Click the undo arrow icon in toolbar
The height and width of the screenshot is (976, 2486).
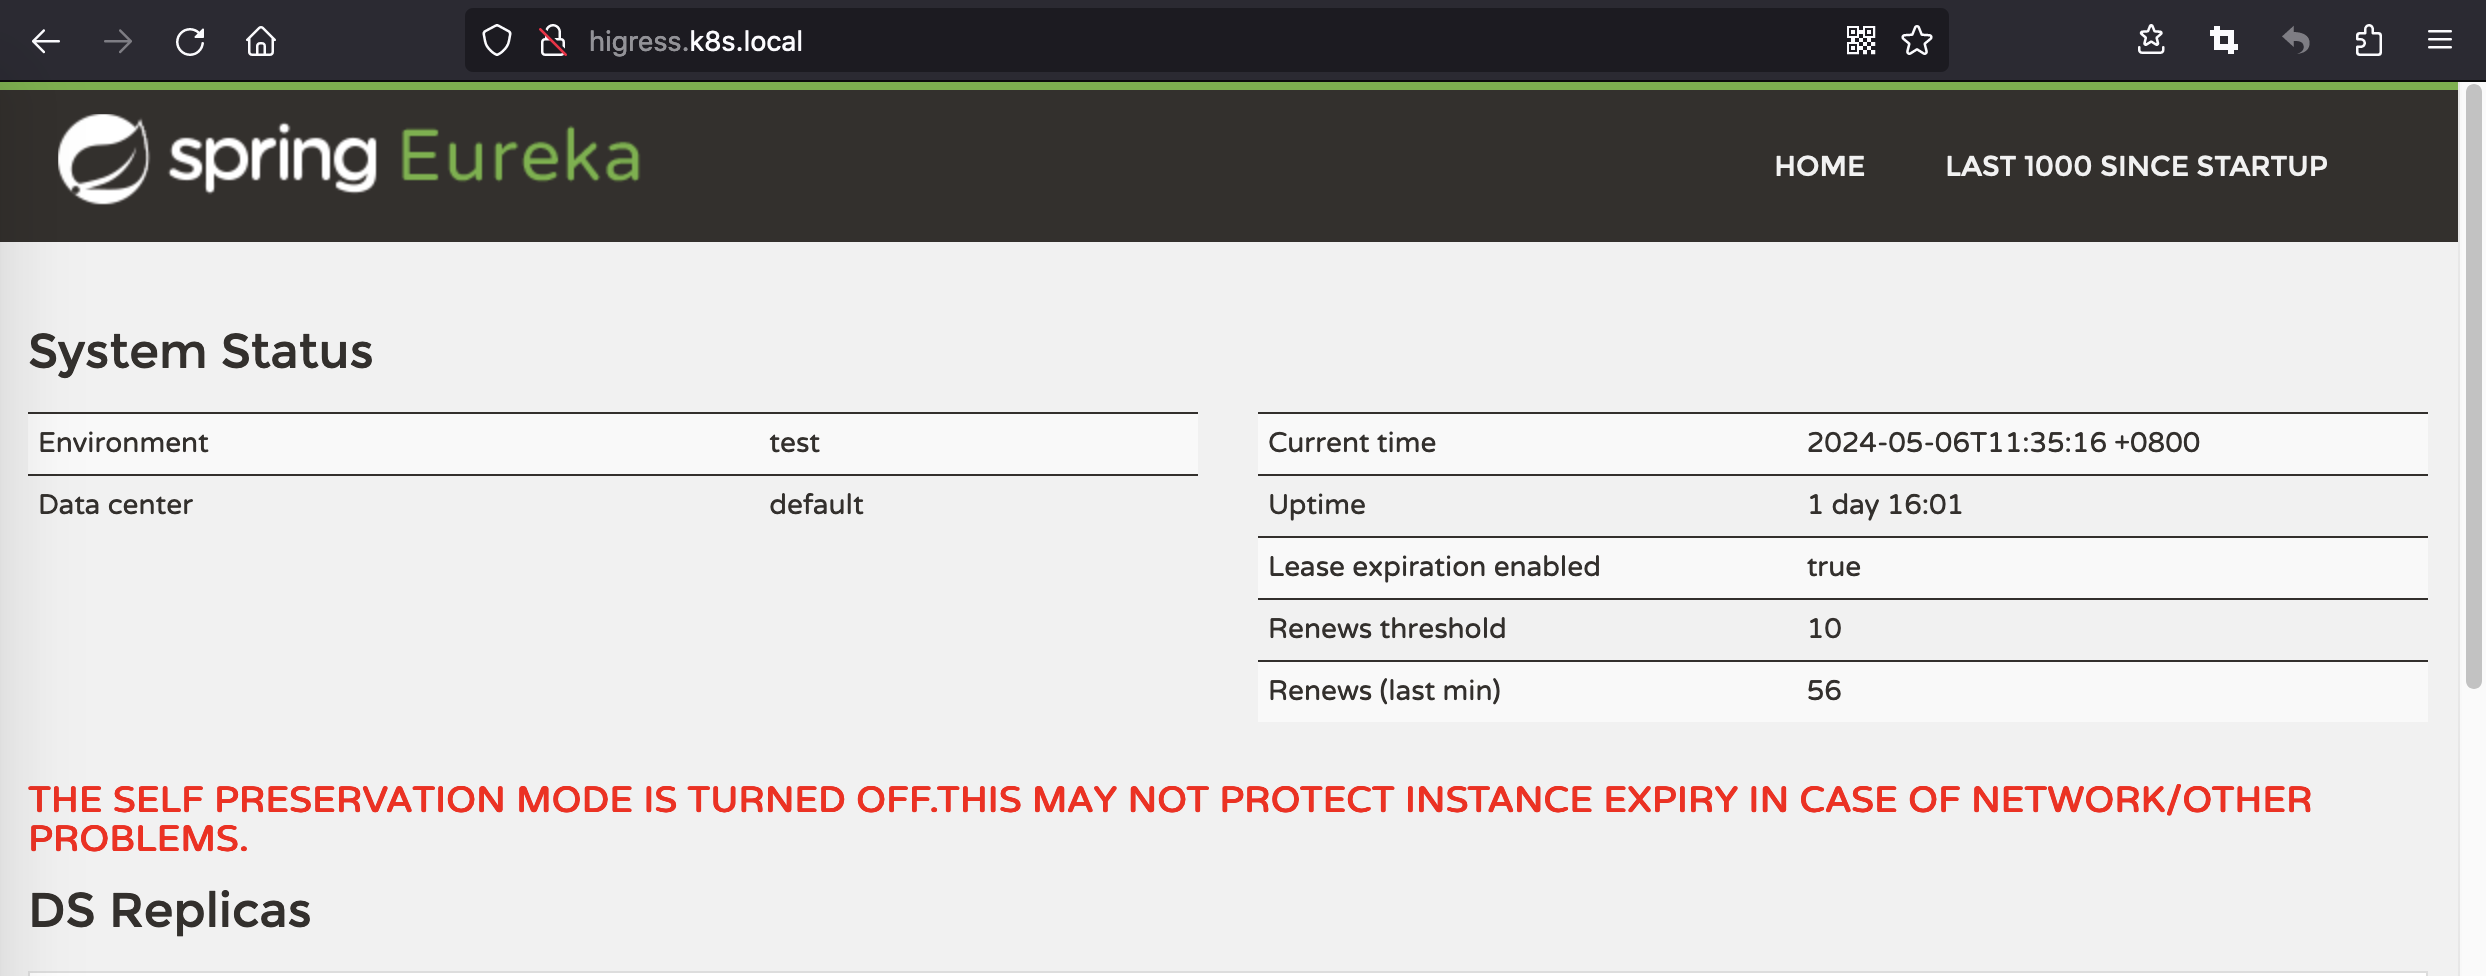[2296, 41]
